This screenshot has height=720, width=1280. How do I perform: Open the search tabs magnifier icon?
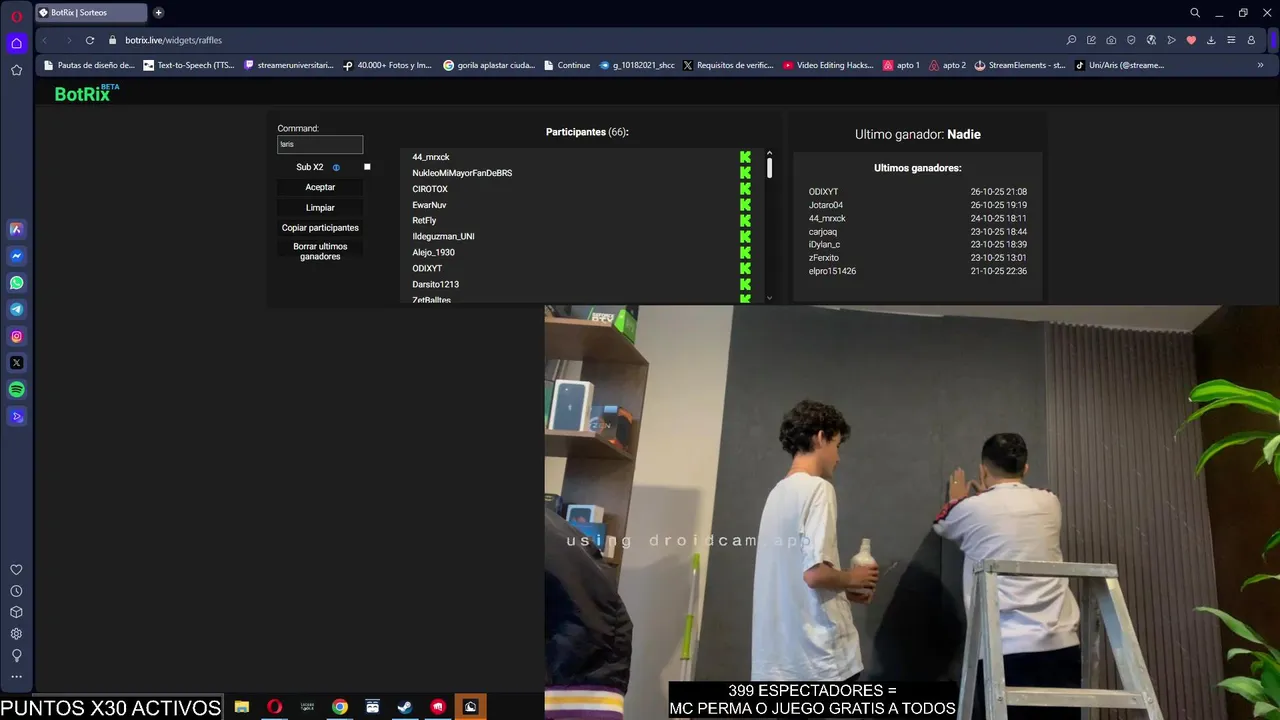pyautogui.click(x=1195, y=13)
